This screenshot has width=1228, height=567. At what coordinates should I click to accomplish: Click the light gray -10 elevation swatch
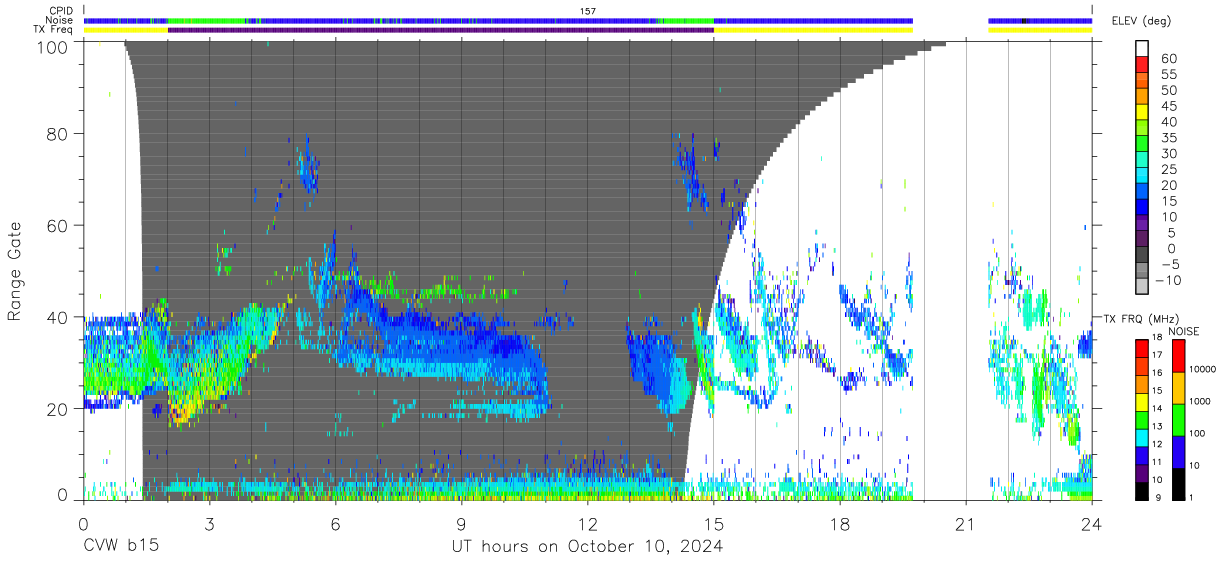point(1143,287)
